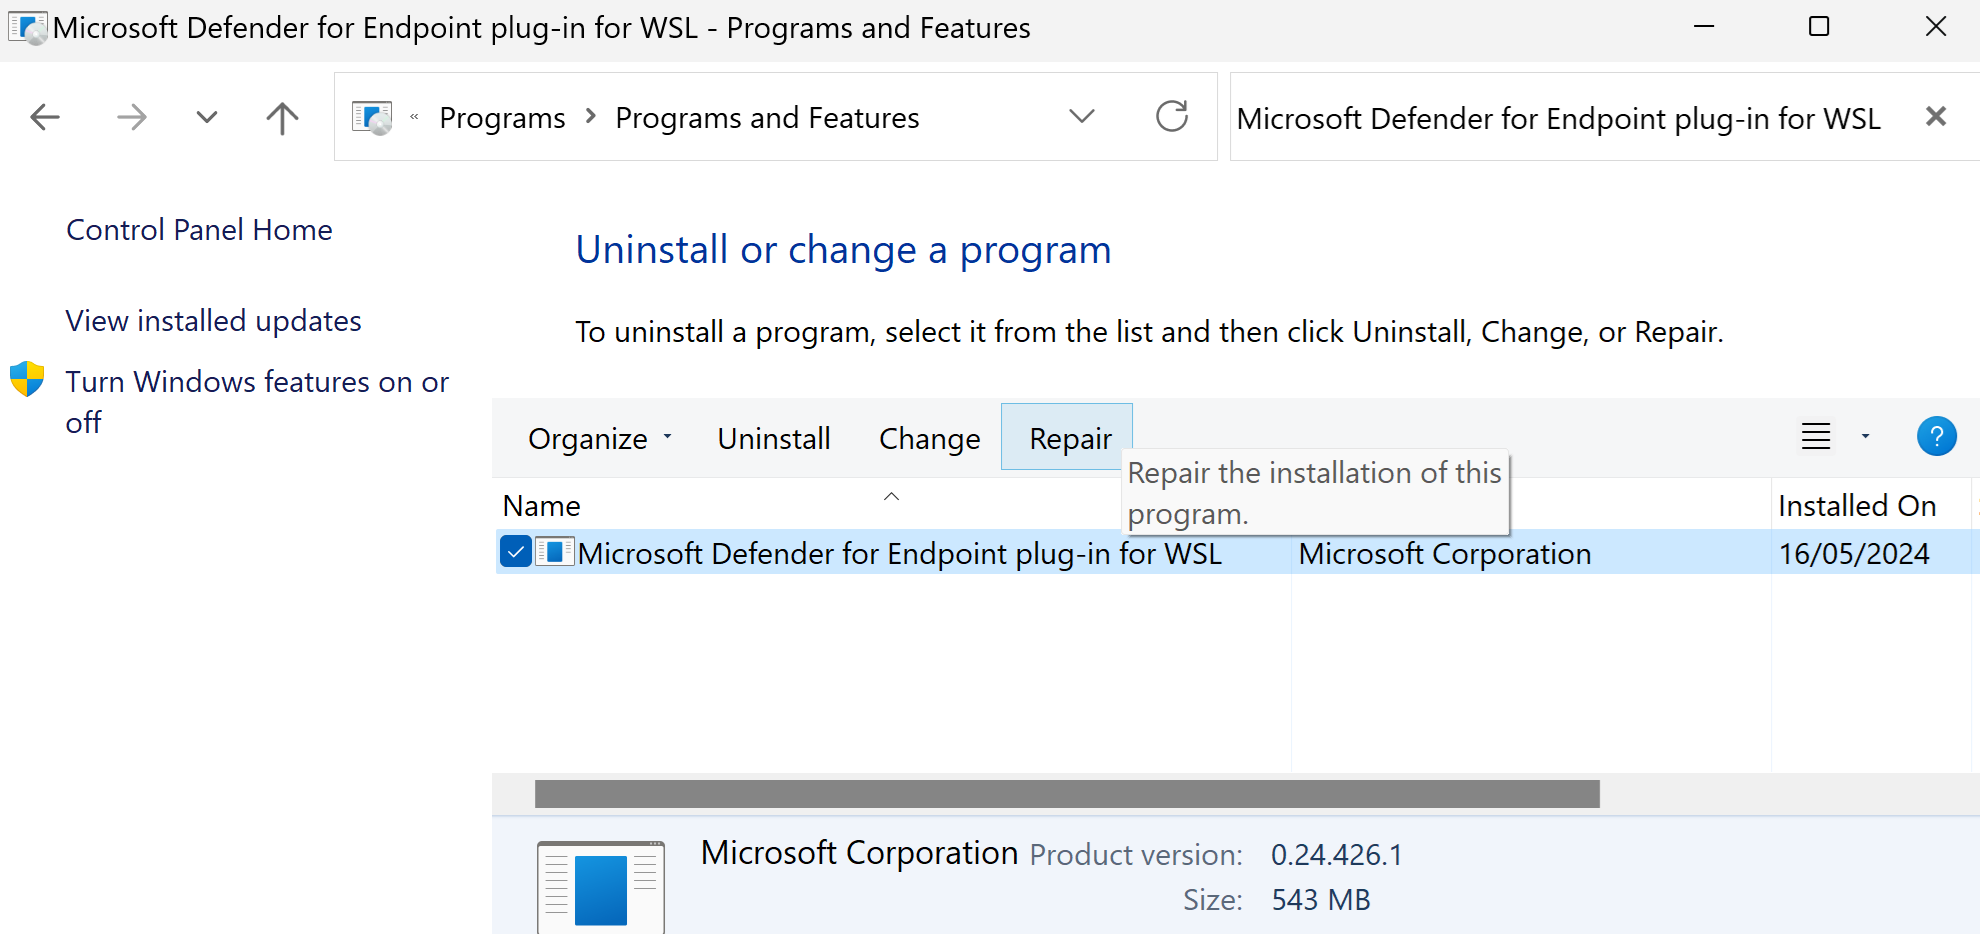1984x934 pixels.
Task: Click the Uninstall toolbar command
Action: click(x=774, y=438)
